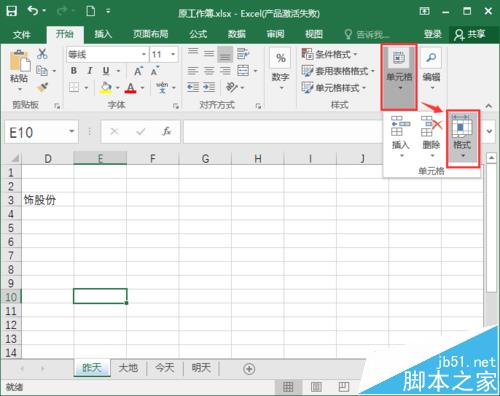Screen dimensions: 500x396
Task: Click the Share (共享) button
Action: click(471, 34)
